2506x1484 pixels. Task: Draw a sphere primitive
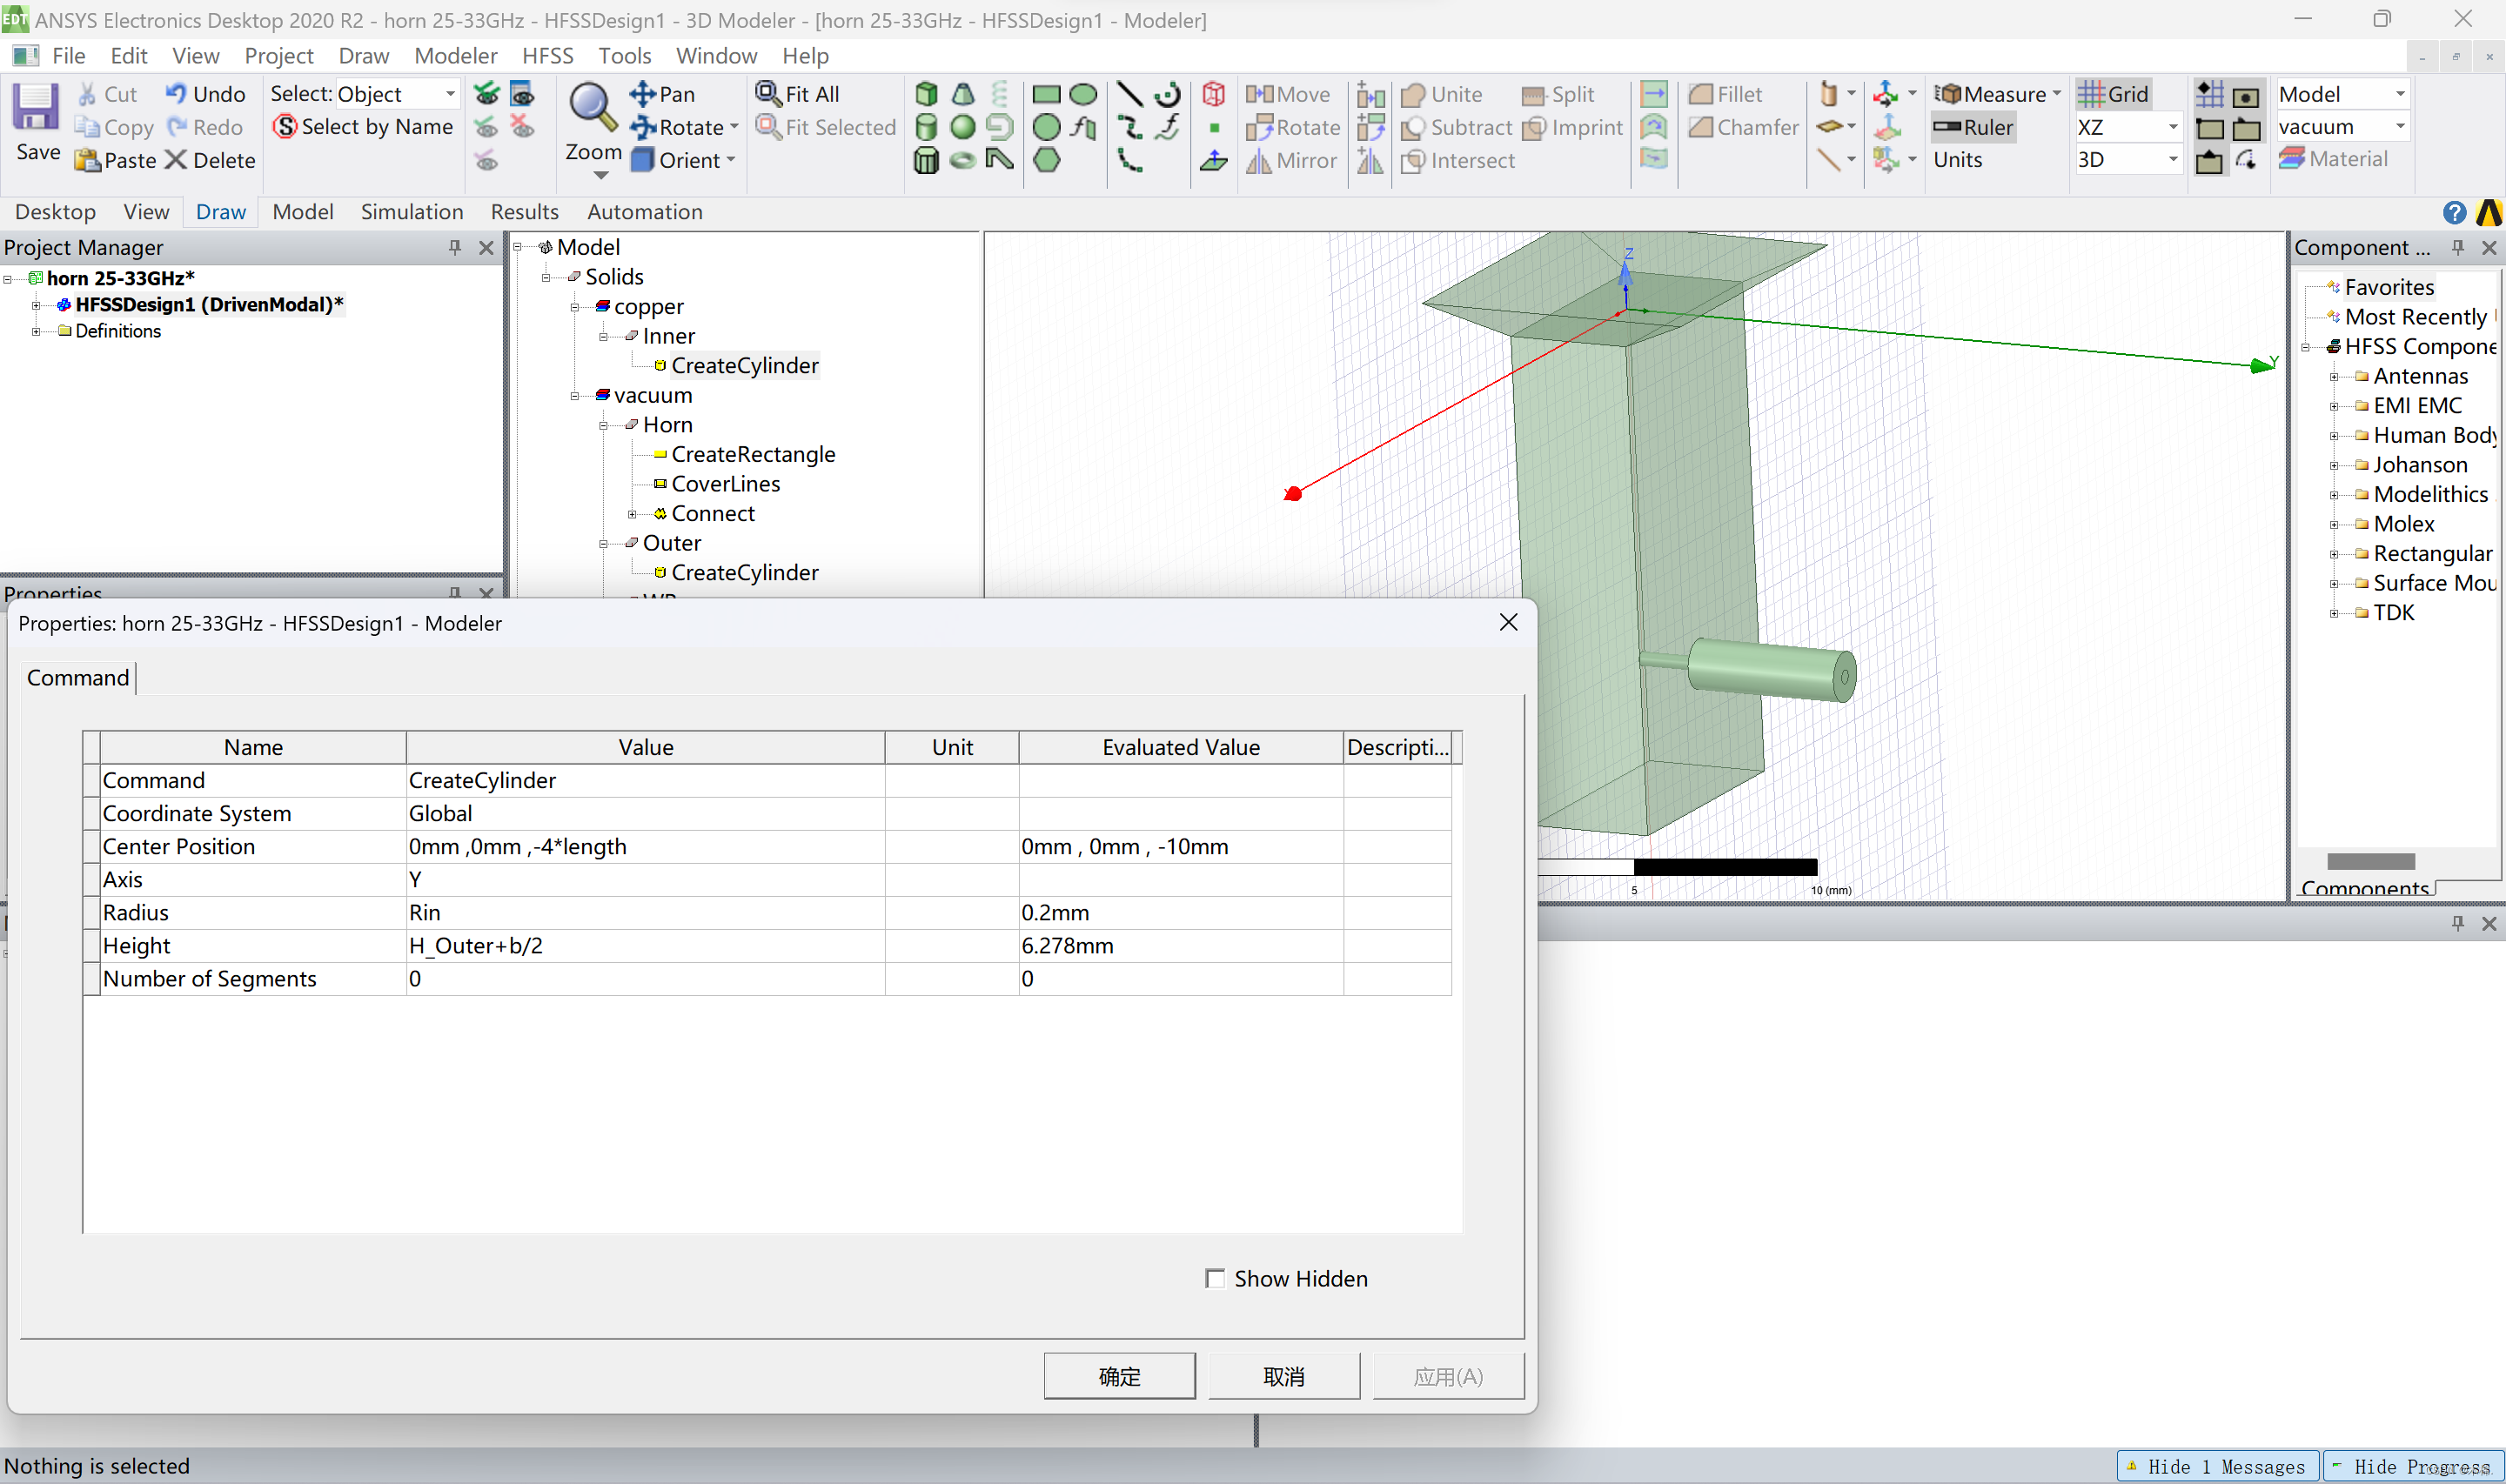pos(963,127)
